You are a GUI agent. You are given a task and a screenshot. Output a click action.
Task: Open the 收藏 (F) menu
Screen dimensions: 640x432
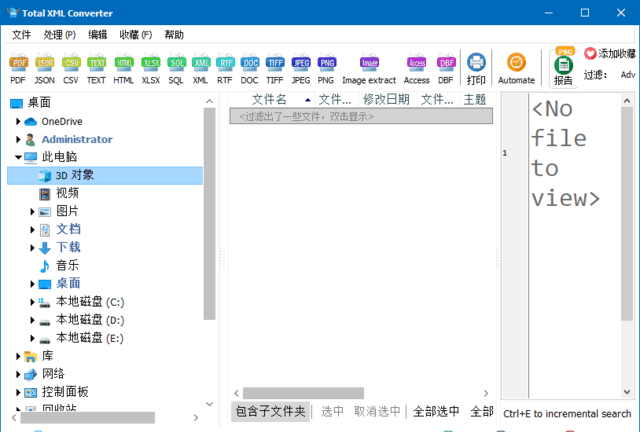click(136, 35)
